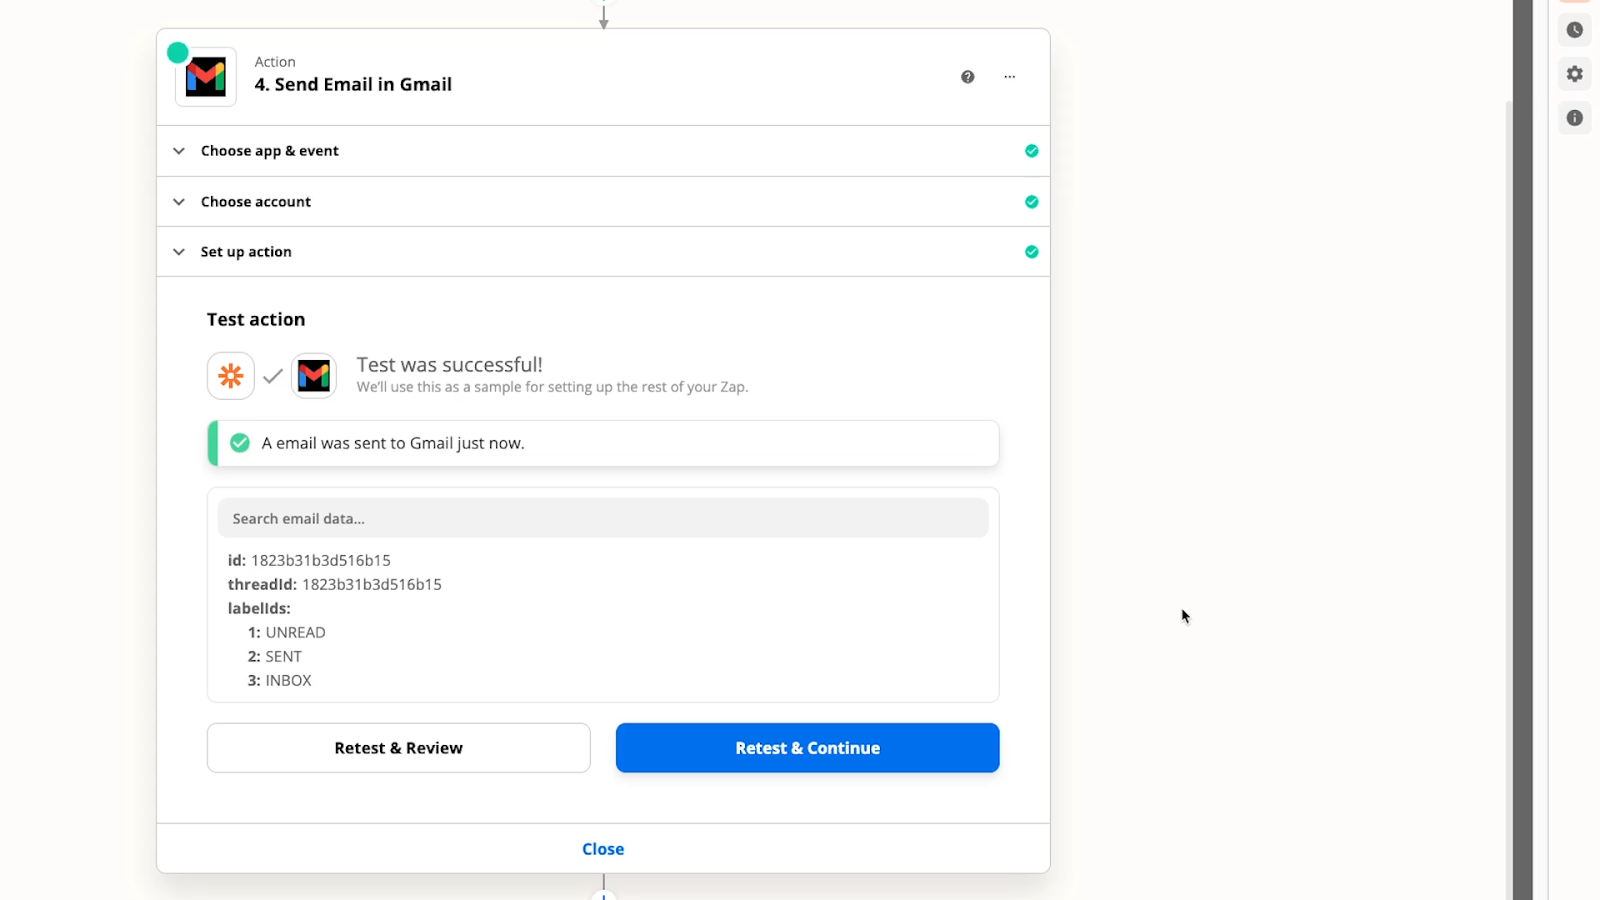Viewport: 1600px width, 900px height.
Task: Expand the Choose account section
Action: coord(603,202)
